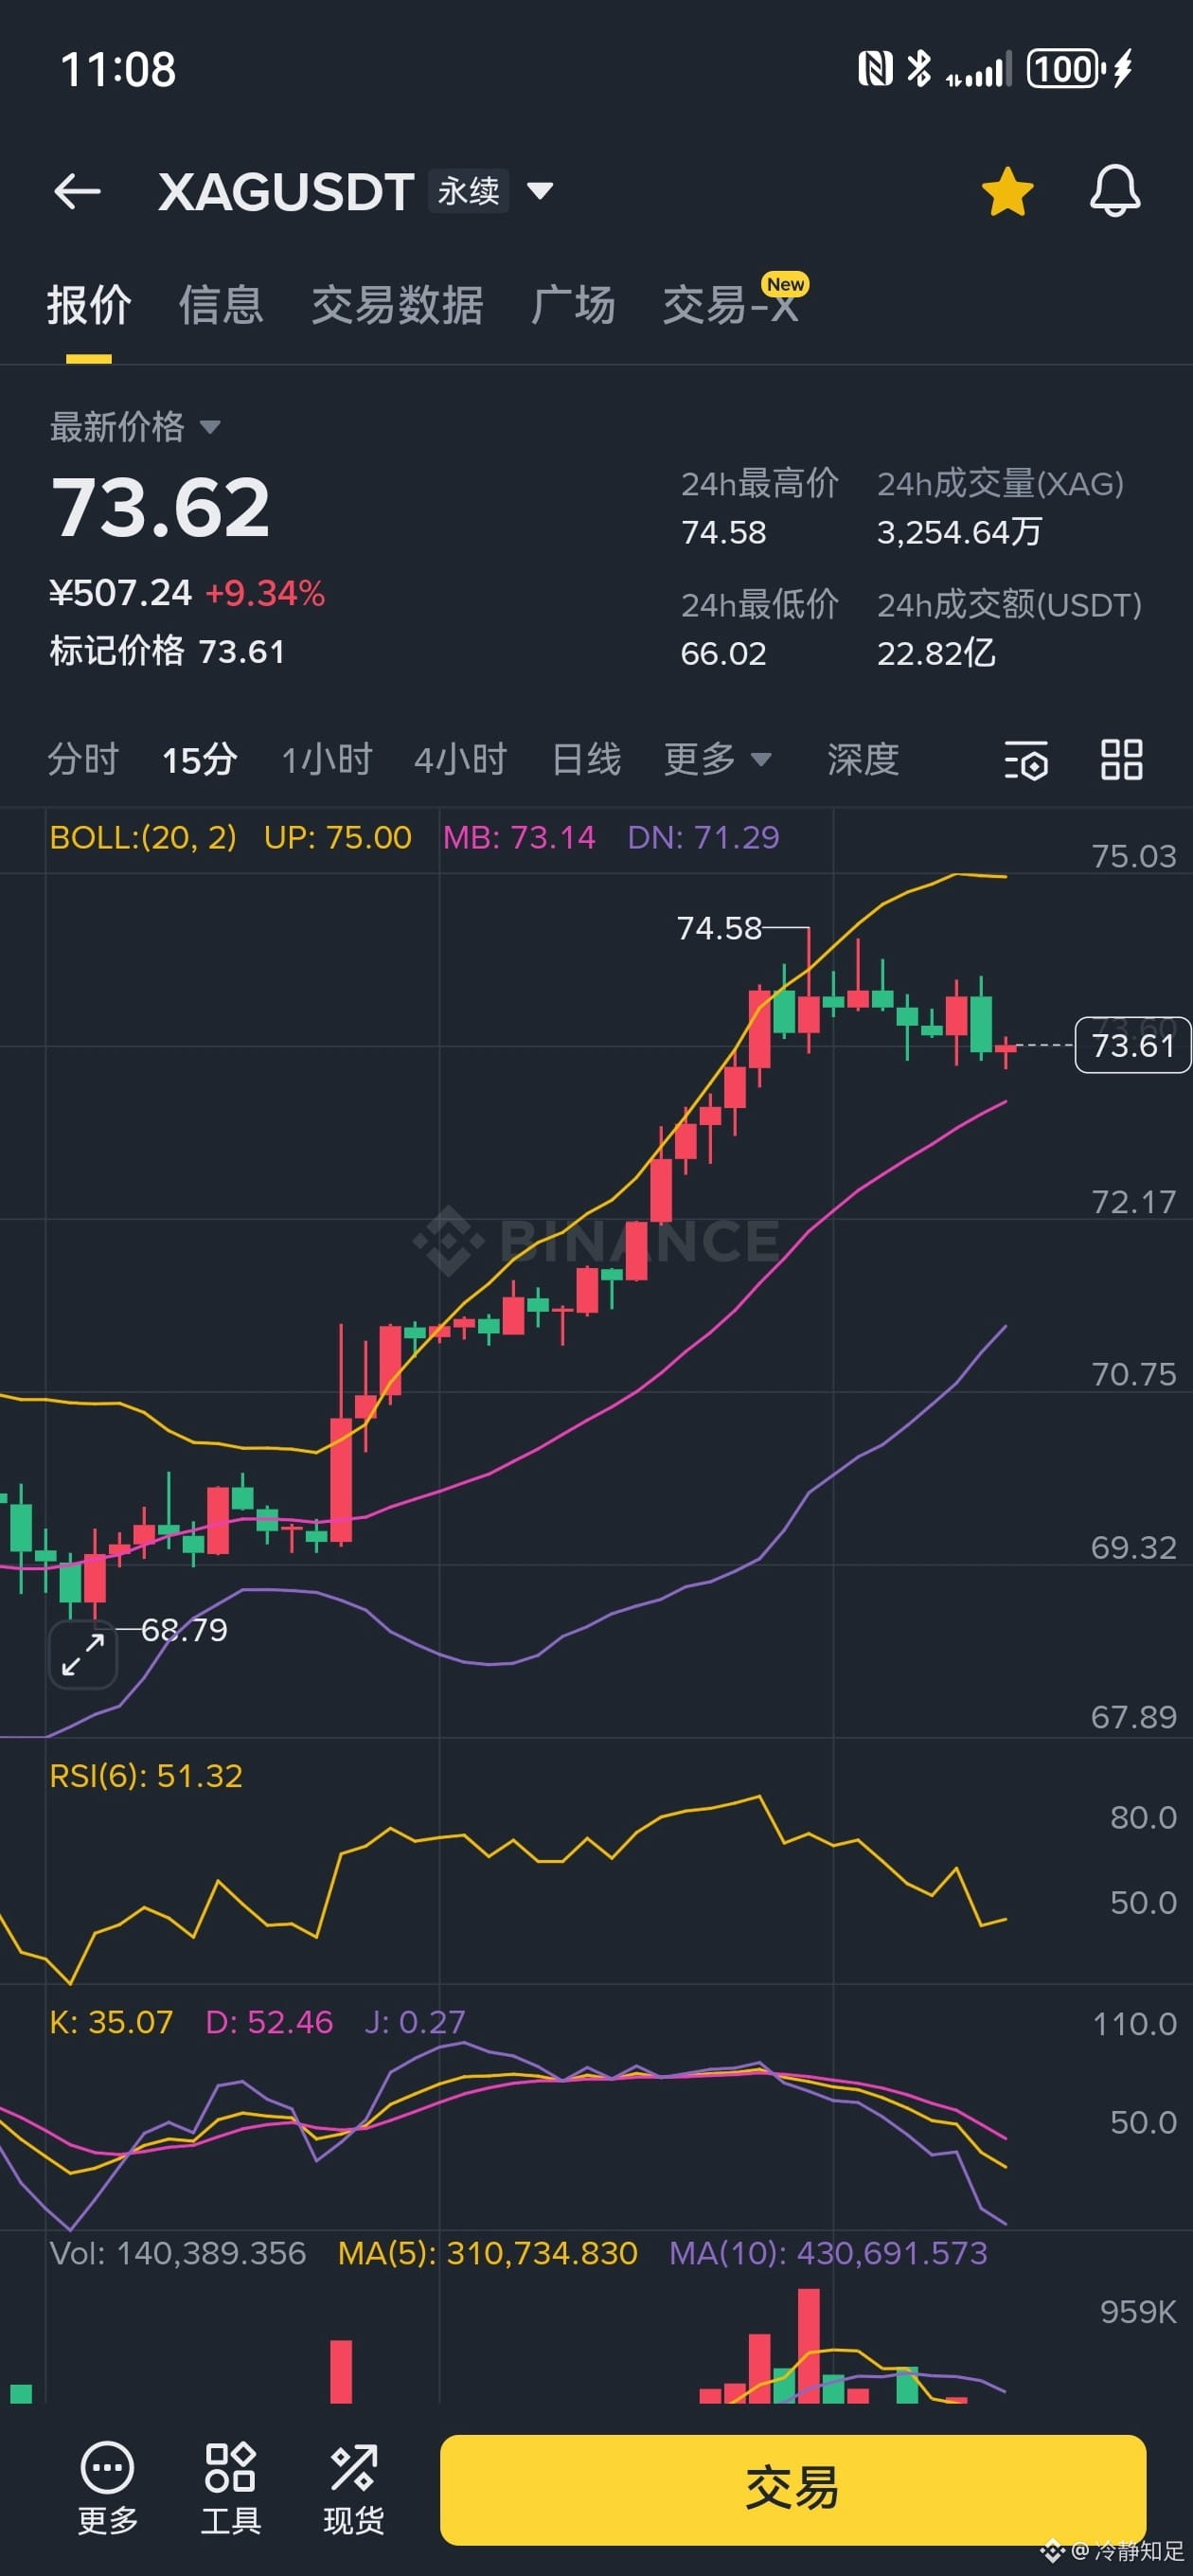Click the 标记价格 73.61 text
Screen dimensions: 1193x2576
(167, 651)
